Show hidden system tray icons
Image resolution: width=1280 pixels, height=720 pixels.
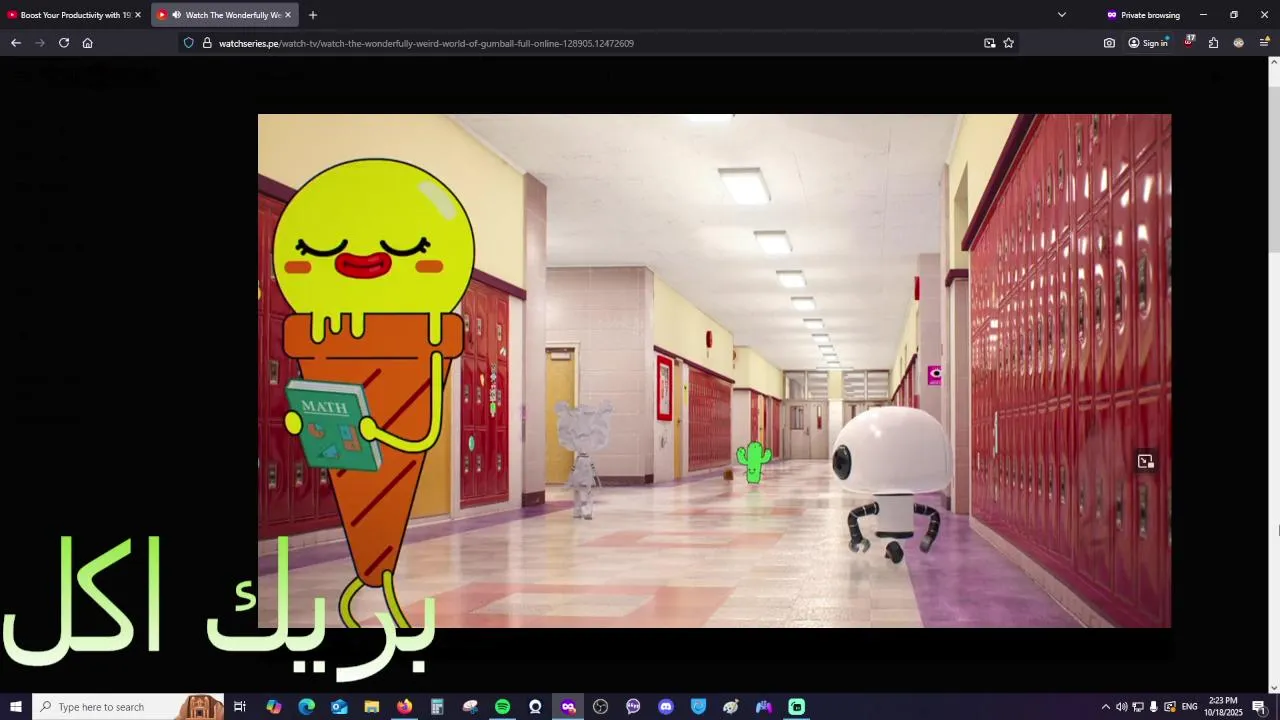pyautogui.click(x=1106, y=707)
